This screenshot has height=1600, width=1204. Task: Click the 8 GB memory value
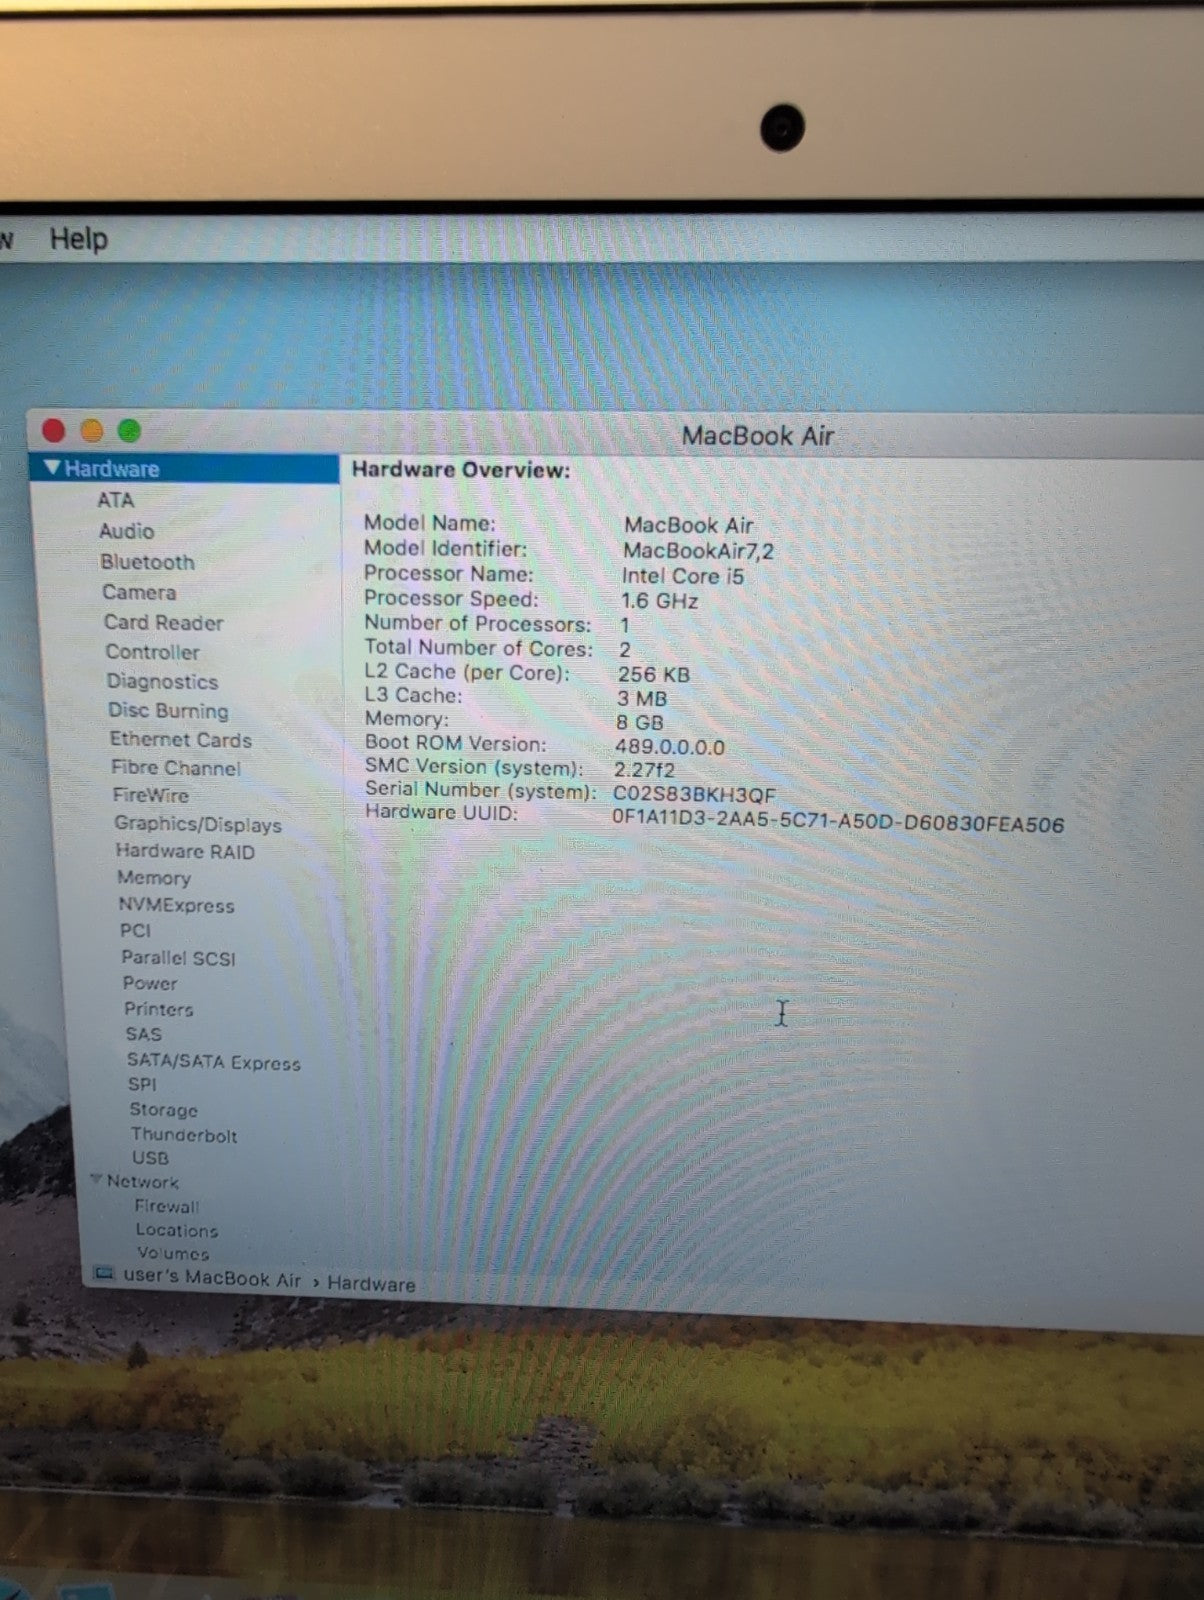click(640, 722)
